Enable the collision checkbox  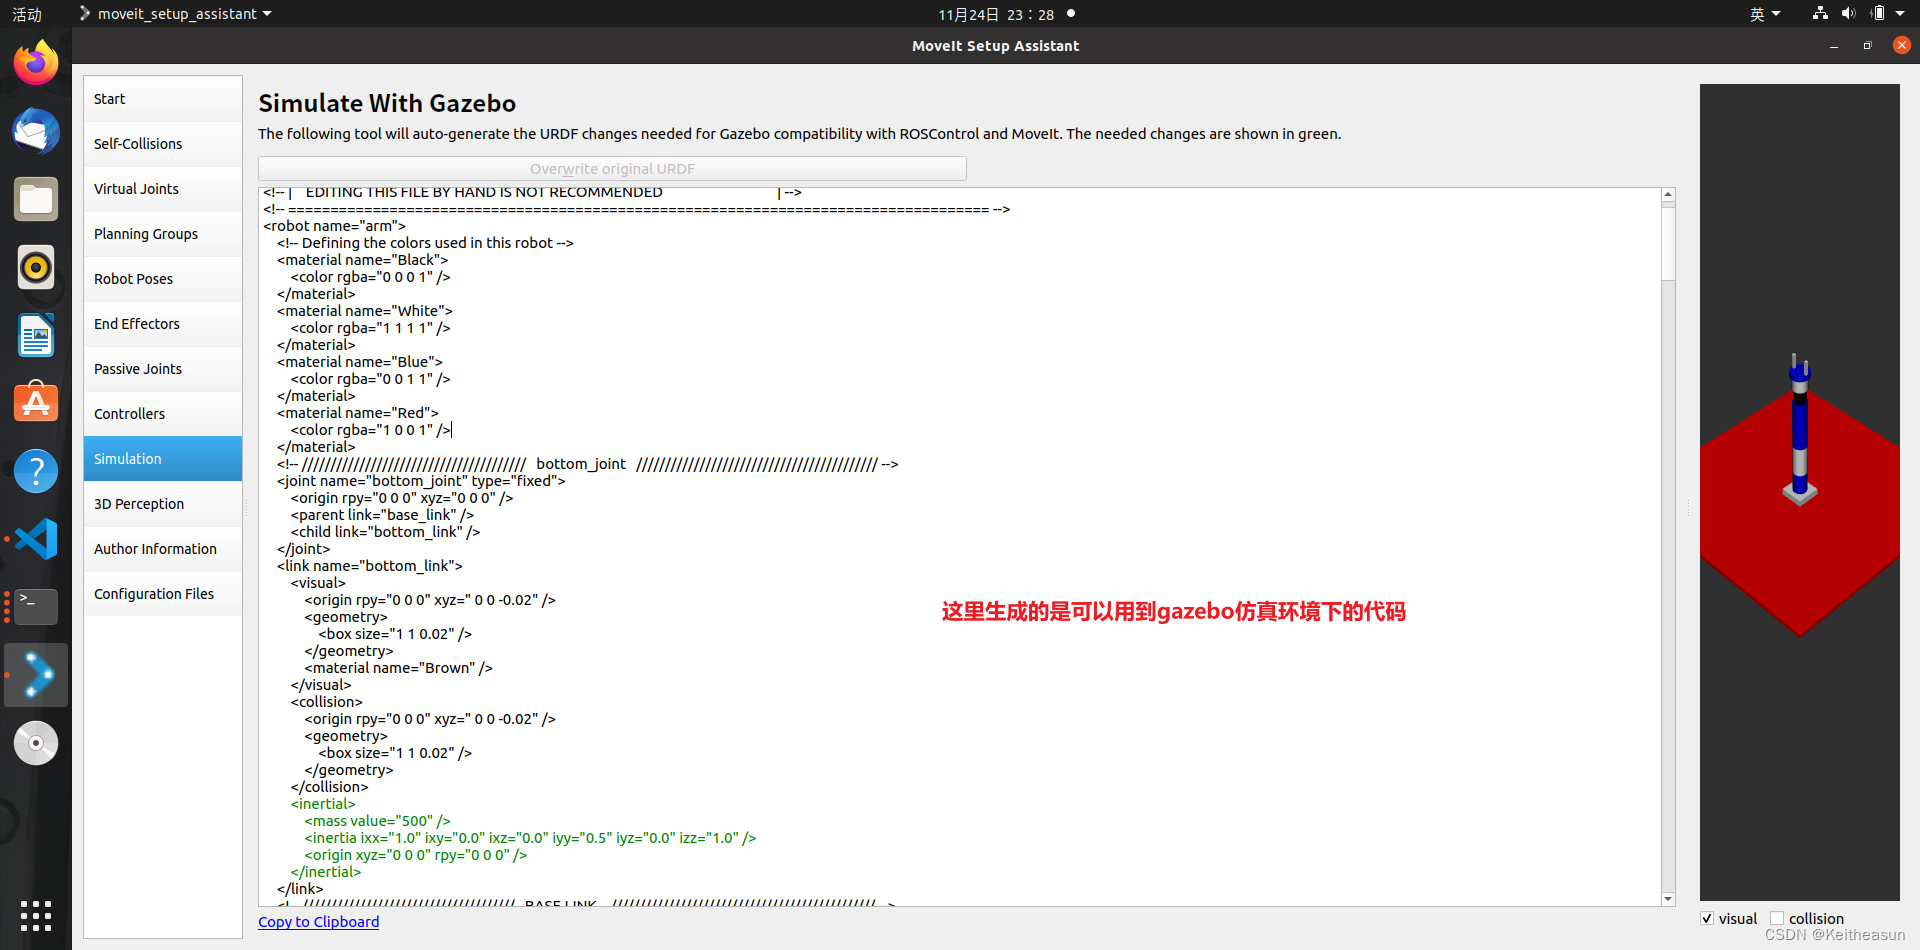tap(1777, 918)
